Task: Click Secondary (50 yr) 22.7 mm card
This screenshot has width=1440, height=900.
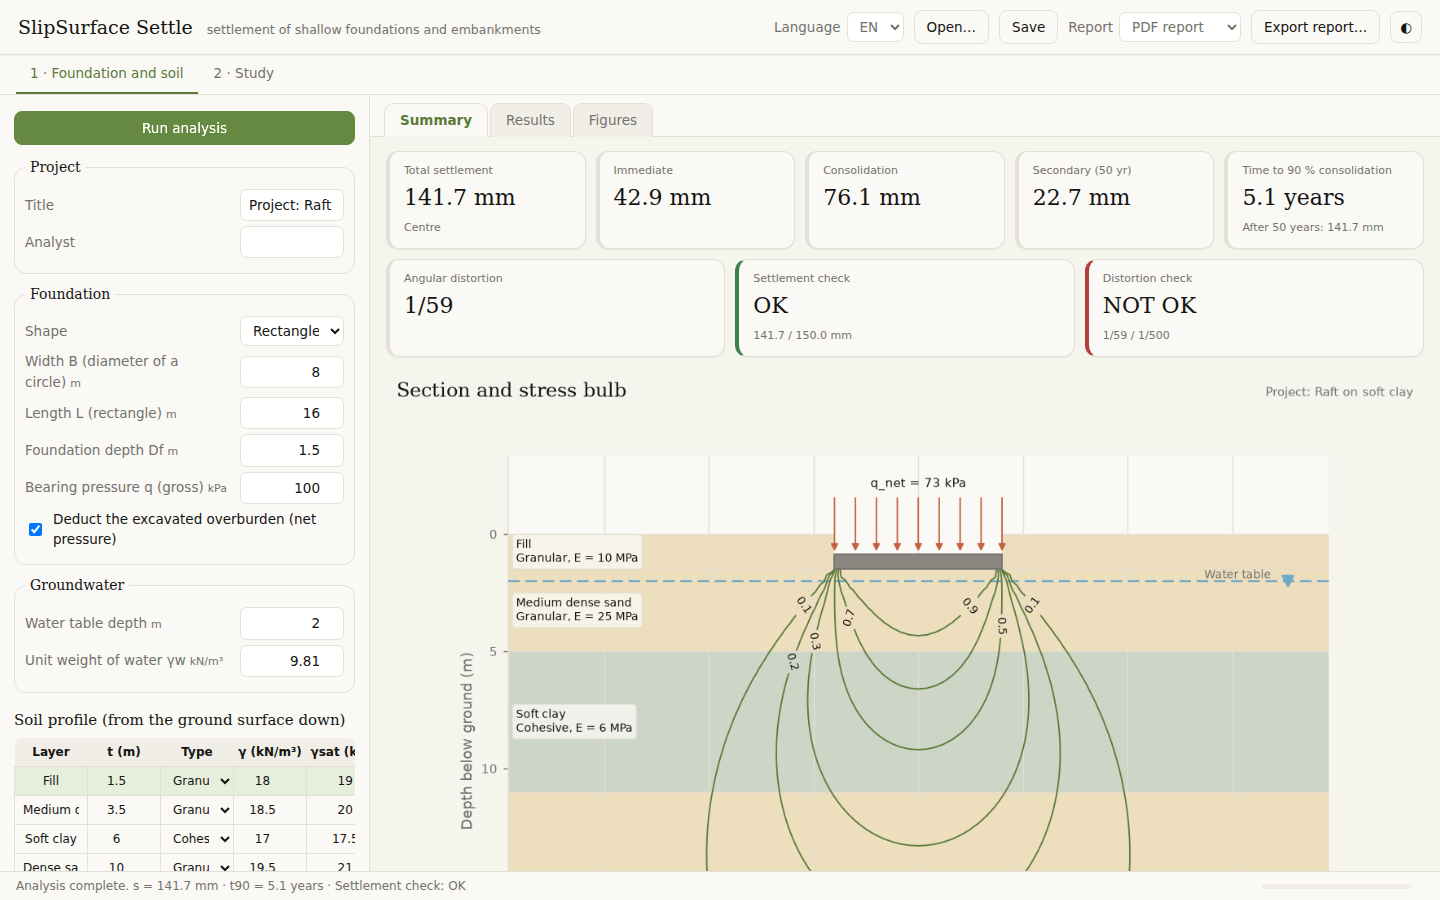Action: coord(1115,200)
